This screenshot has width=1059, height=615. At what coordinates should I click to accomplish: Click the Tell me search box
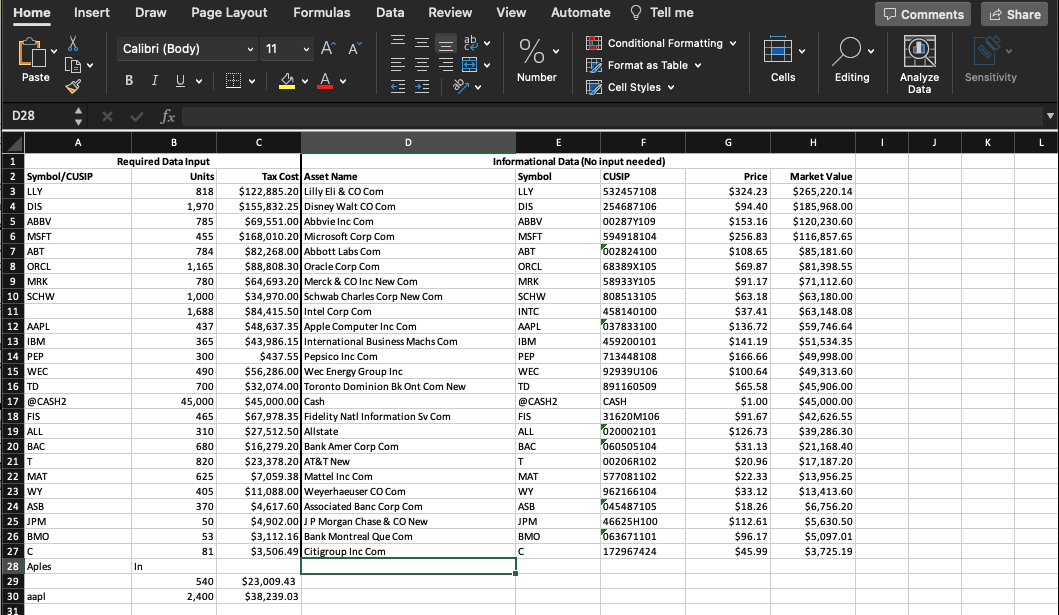tap(662, 13)
